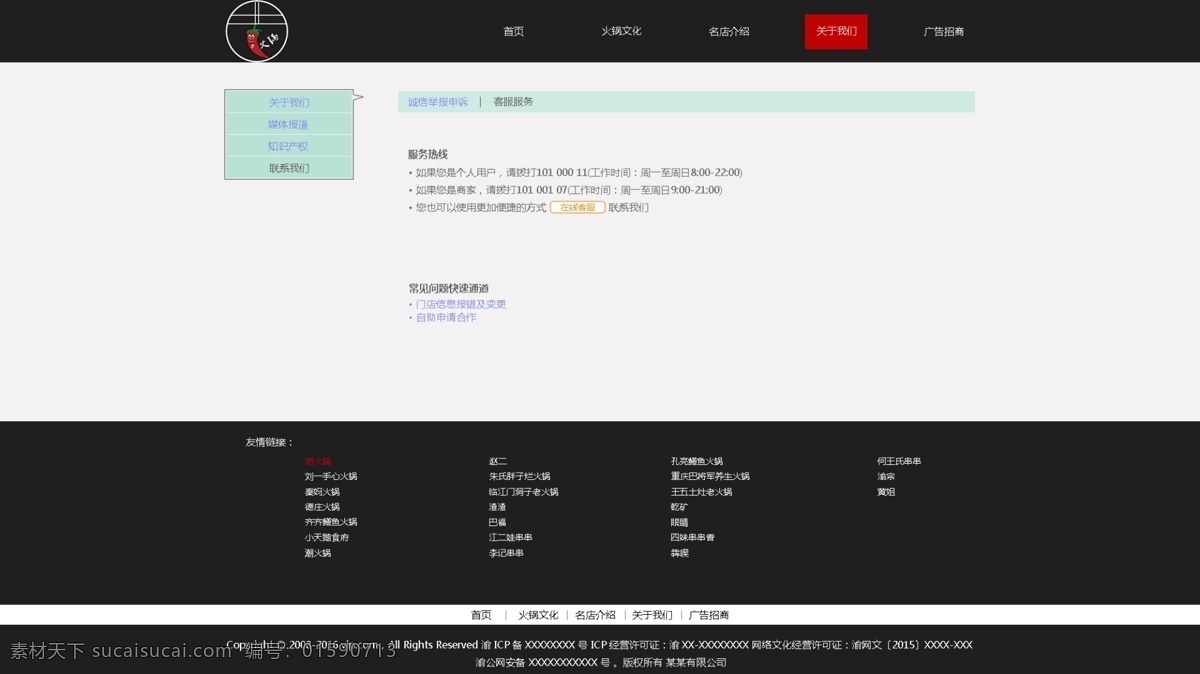Open 广告招商 in the top navigation bar
Viewport: 1200px width, 674px height.
click(944, 31)
